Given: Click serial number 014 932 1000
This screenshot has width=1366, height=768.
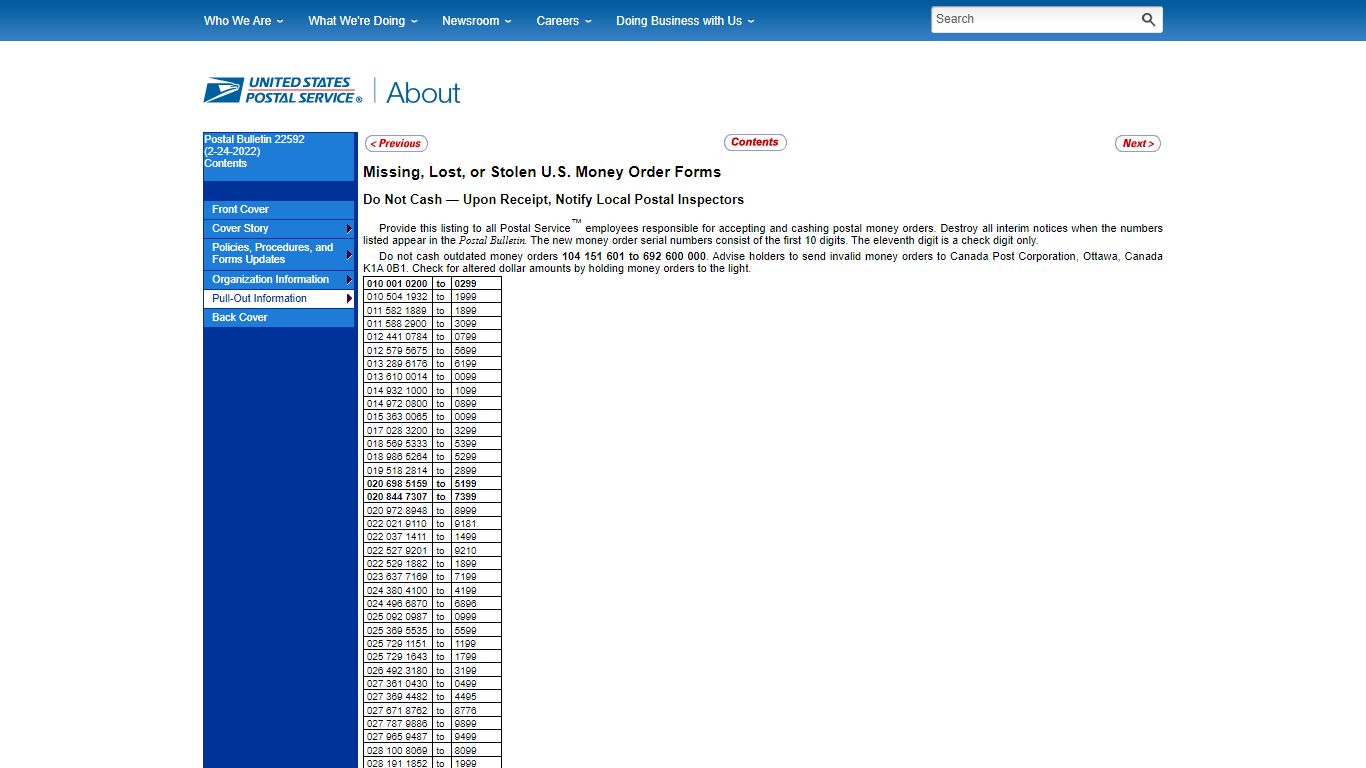Looking at the screenshot, I should point(397,390).
